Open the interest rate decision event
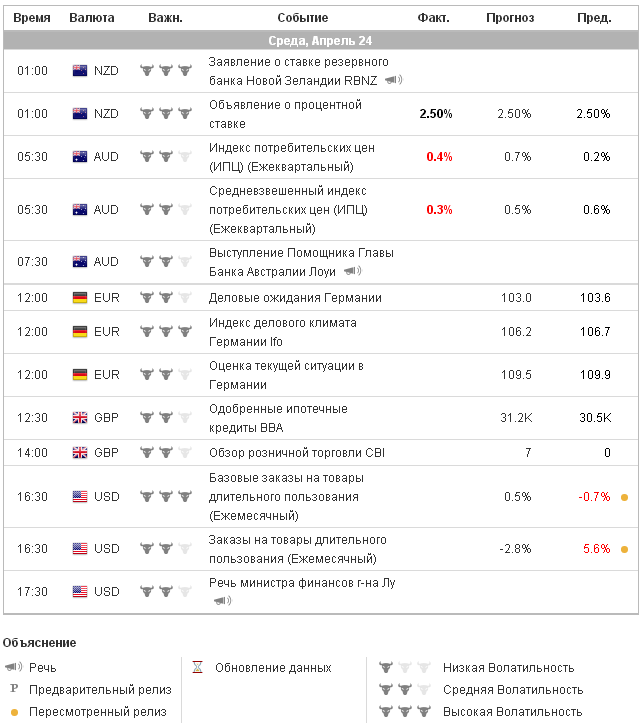The width and height of the screenshot is (644, 724). [x=285, y=114]
